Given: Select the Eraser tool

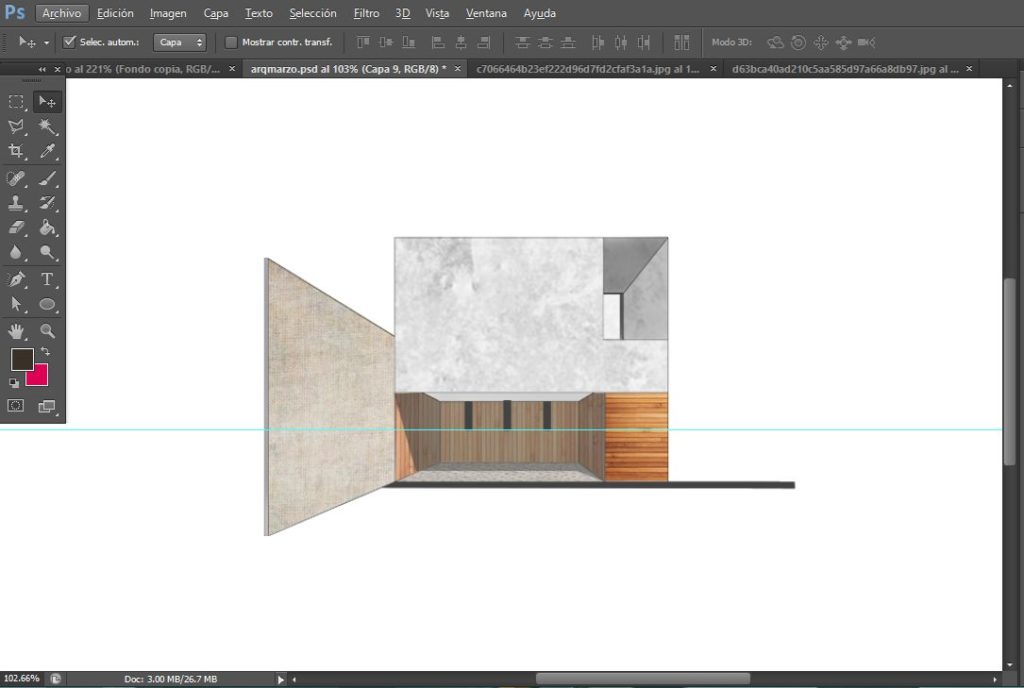Looking at the screenshot, I should 16,228.
